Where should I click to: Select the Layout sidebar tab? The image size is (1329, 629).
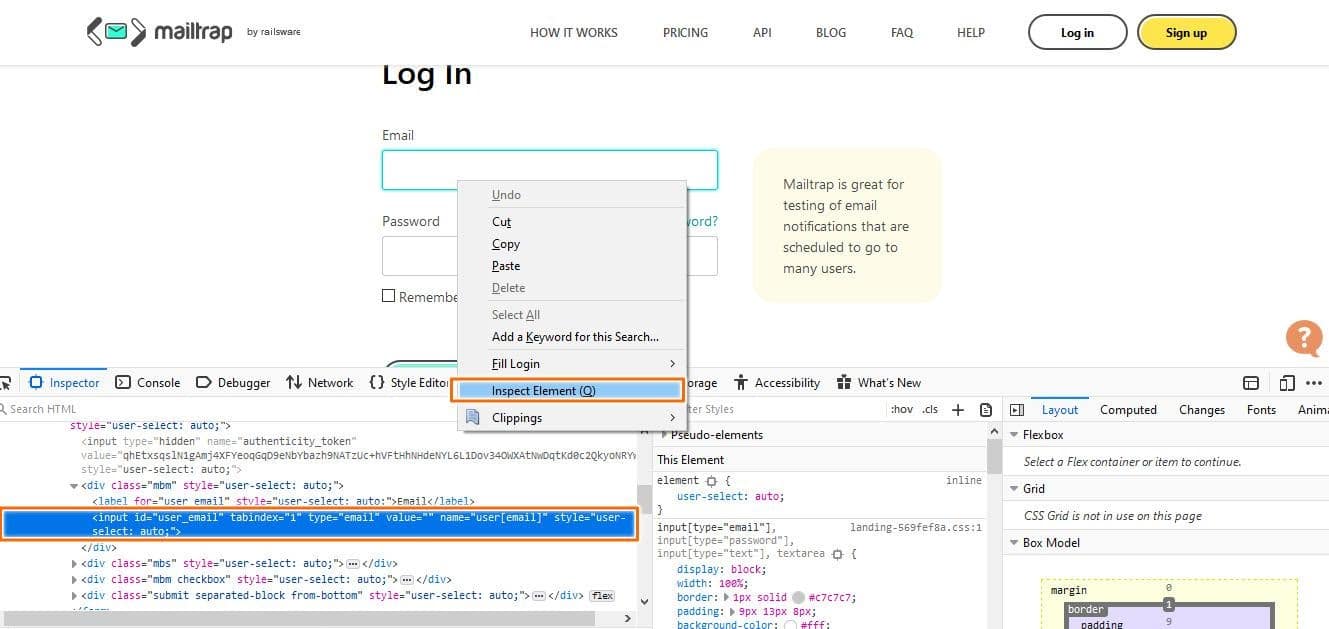point(1060,409)
